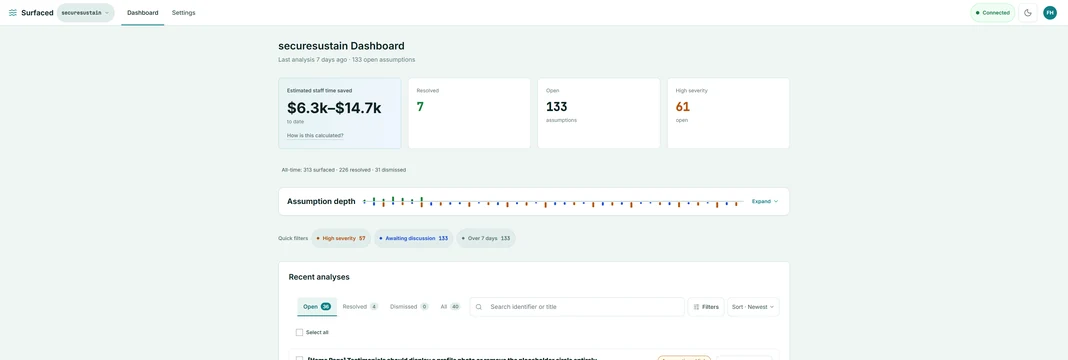
Task: Toggle dark mode with the moon icon
Action: tap(1028, 12)
